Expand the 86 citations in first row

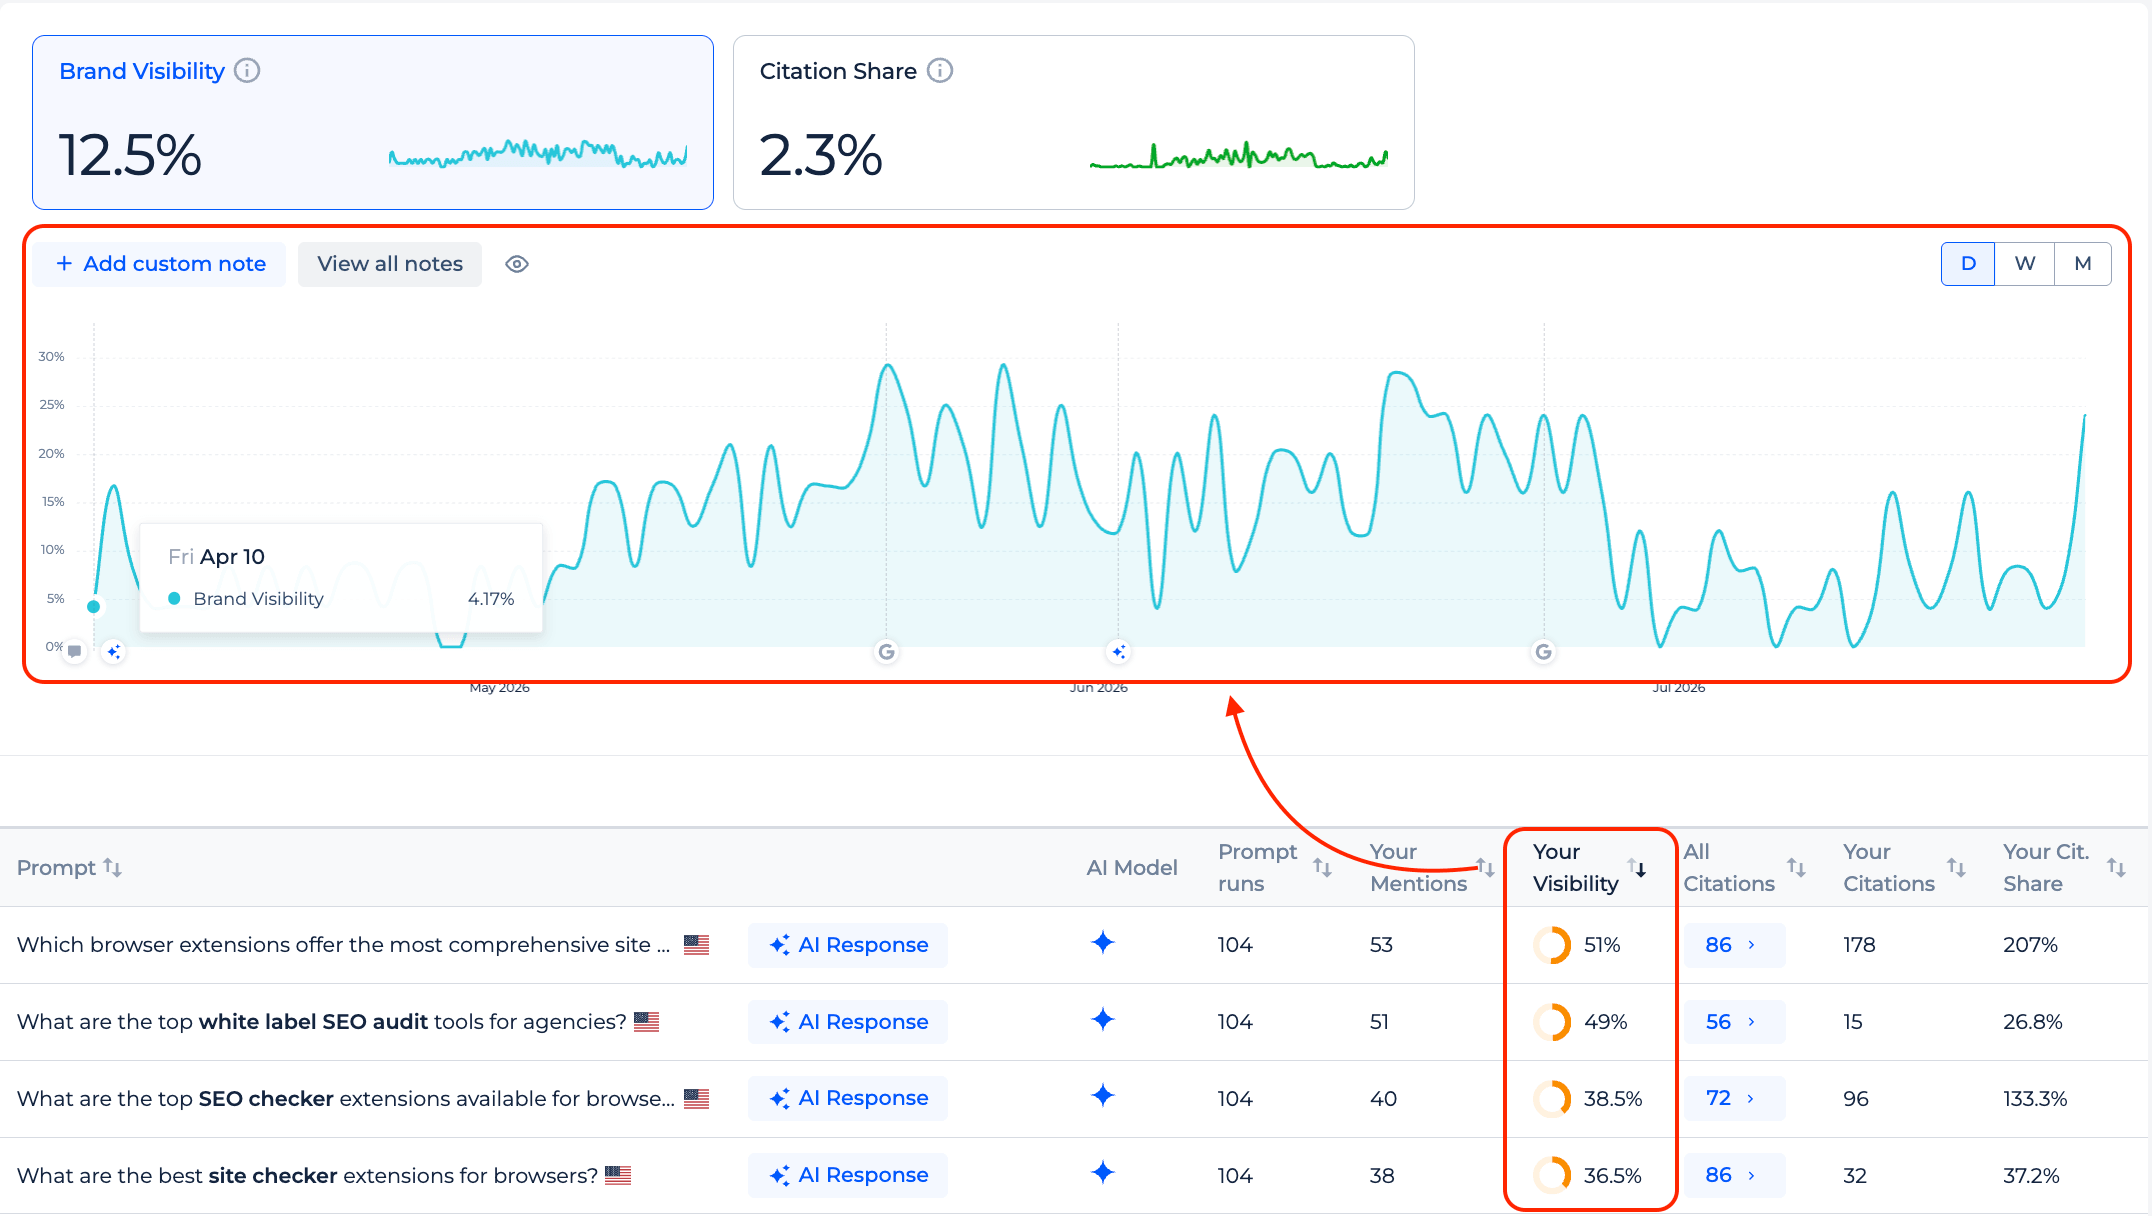point(1734,945)
